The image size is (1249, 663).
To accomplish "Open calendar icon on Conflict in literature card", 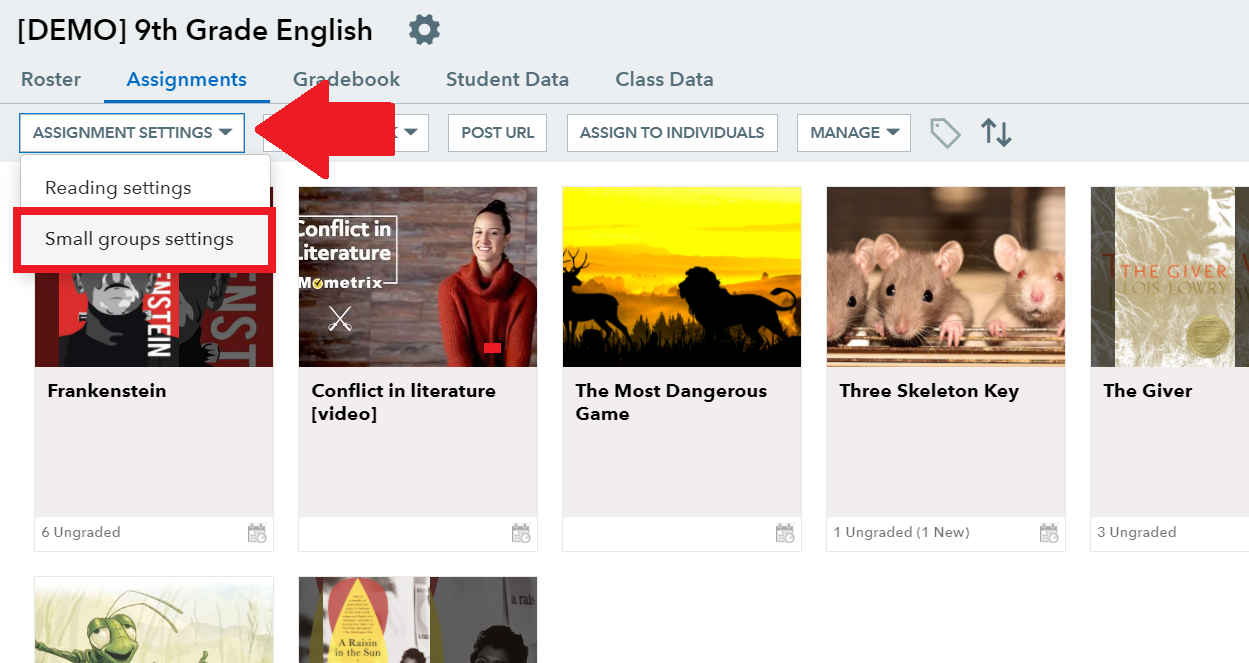I will 521,533.
